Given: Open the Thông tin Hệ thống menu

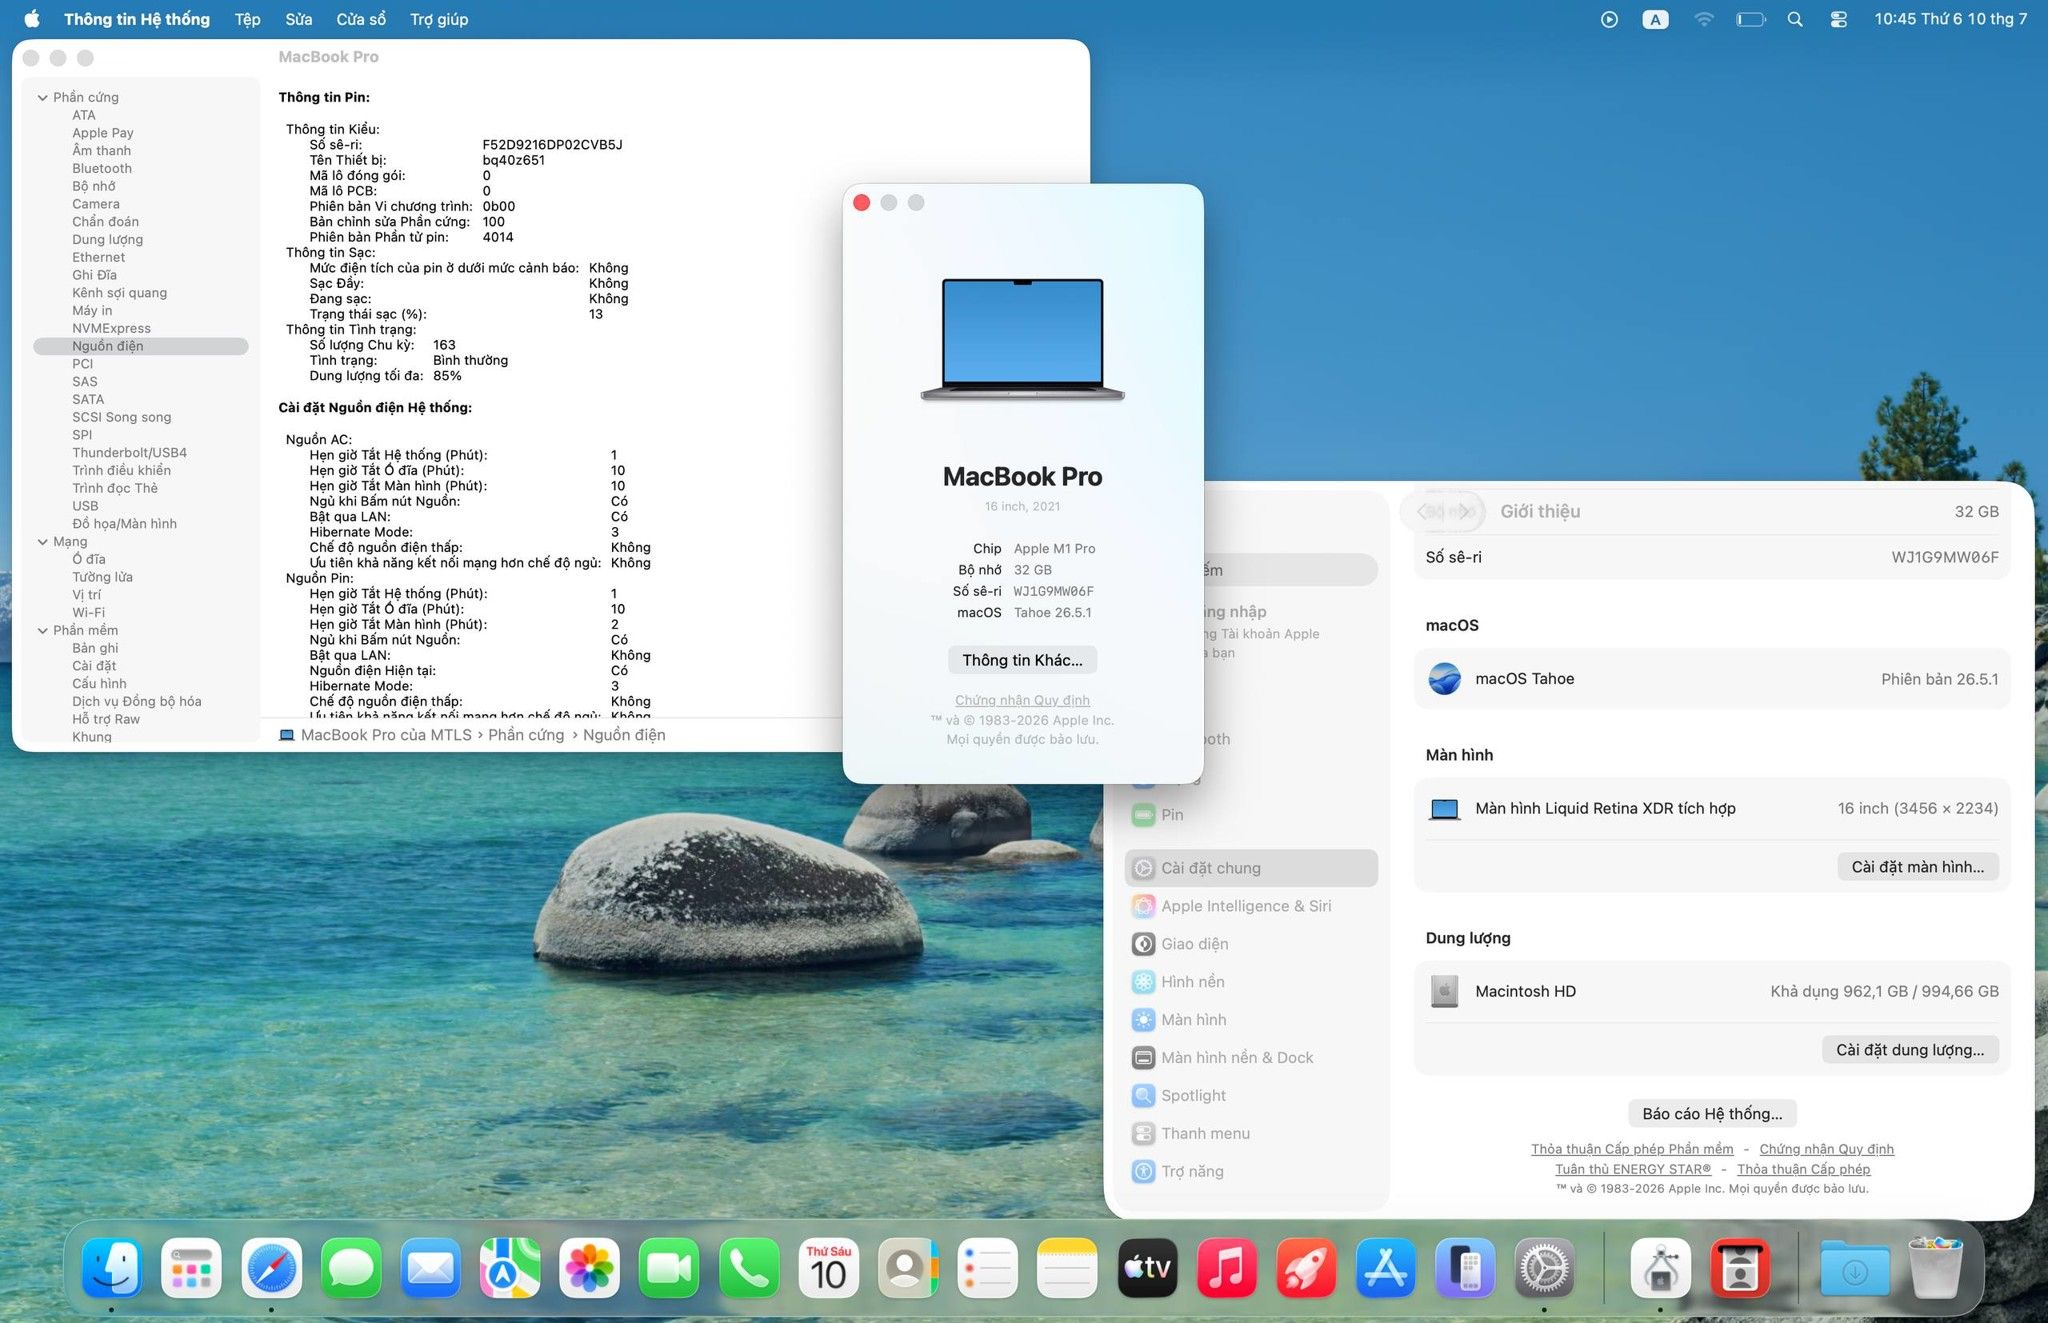Looking at the screenshot, I should [137, 19].
